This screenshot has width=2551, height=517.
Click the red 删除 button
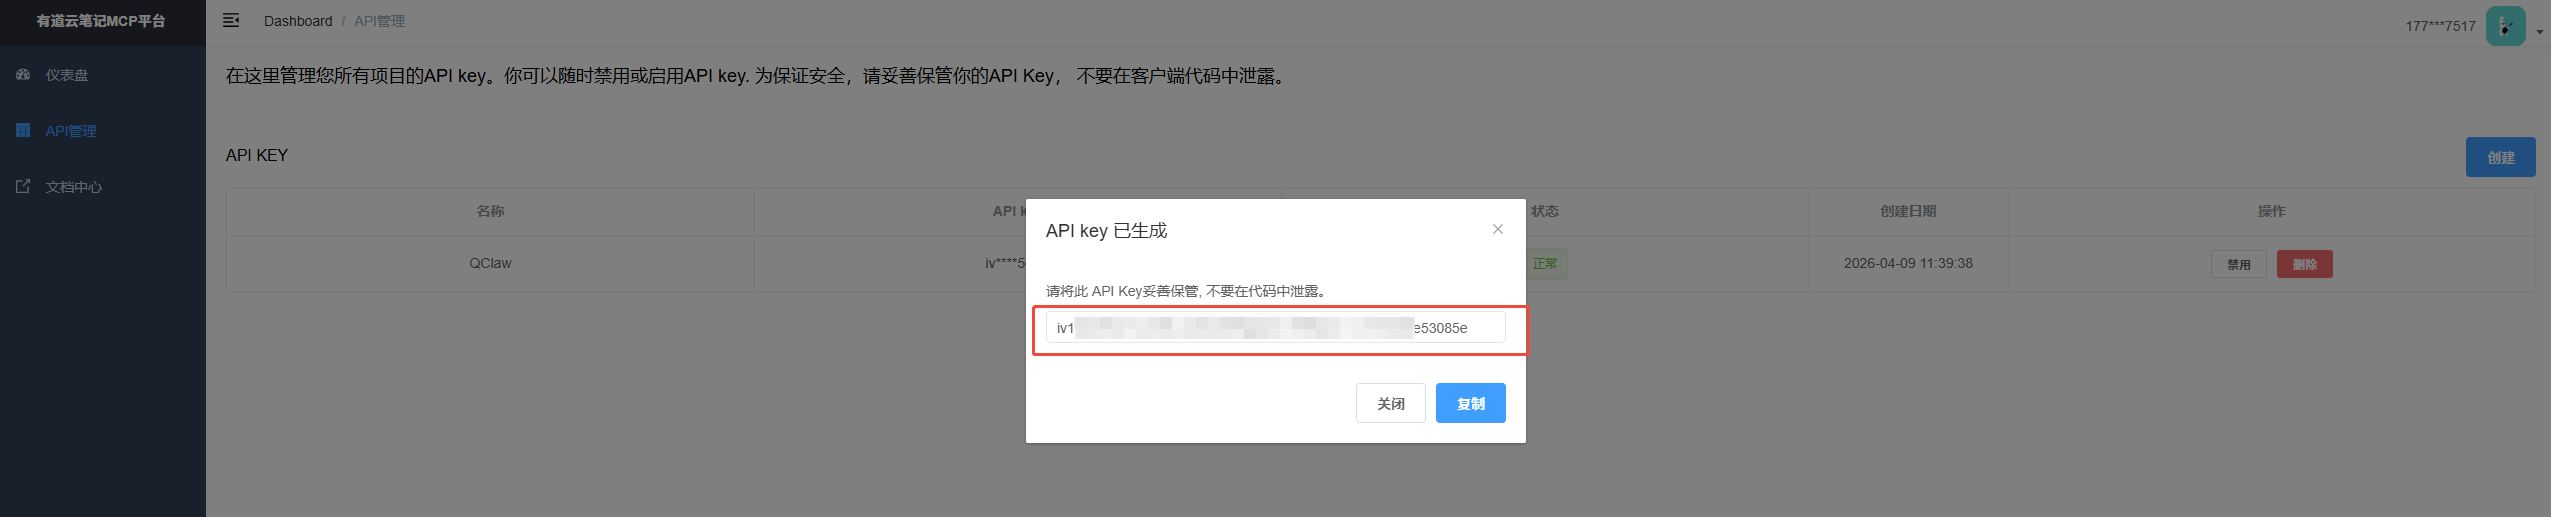pyautogui.click(x=2304, y=264)
